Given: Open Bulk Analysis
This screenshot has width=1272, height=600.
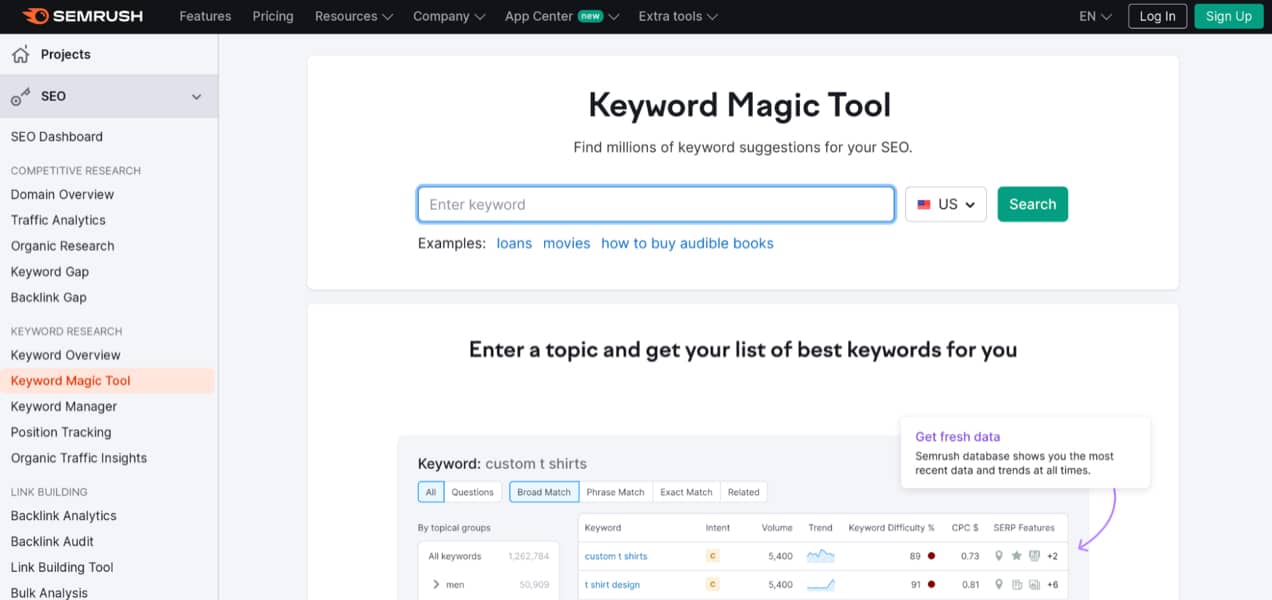Looking at the screenshot, I should click(49, 593).
